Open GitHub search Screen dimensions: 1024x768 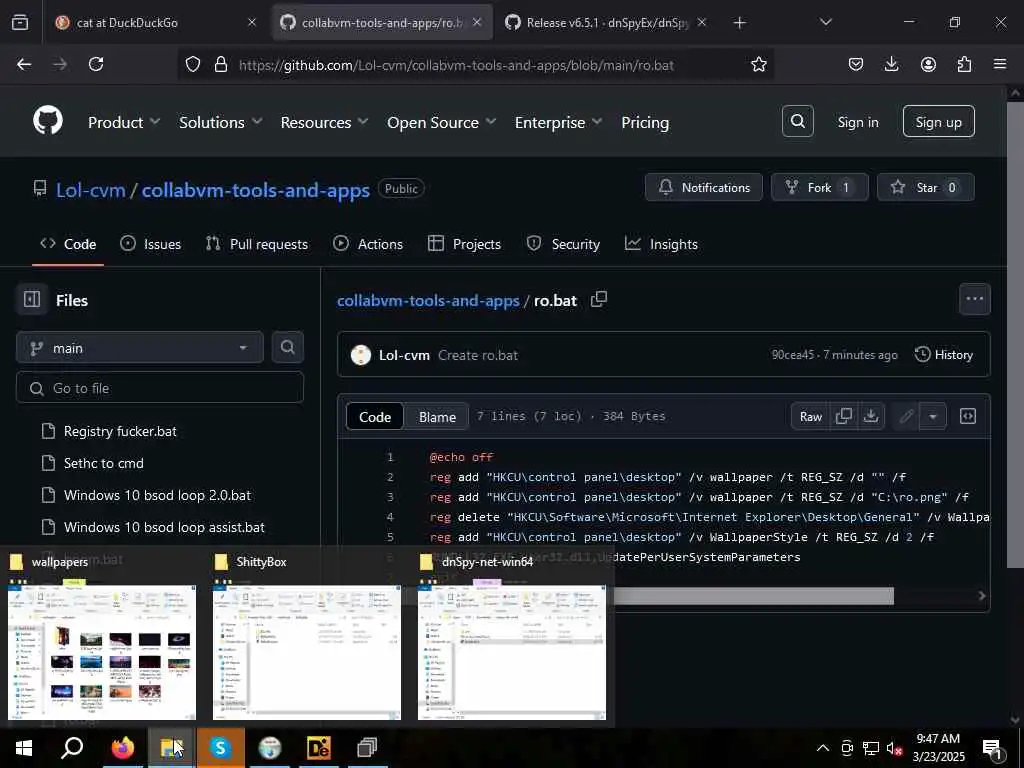coord(797,121)
